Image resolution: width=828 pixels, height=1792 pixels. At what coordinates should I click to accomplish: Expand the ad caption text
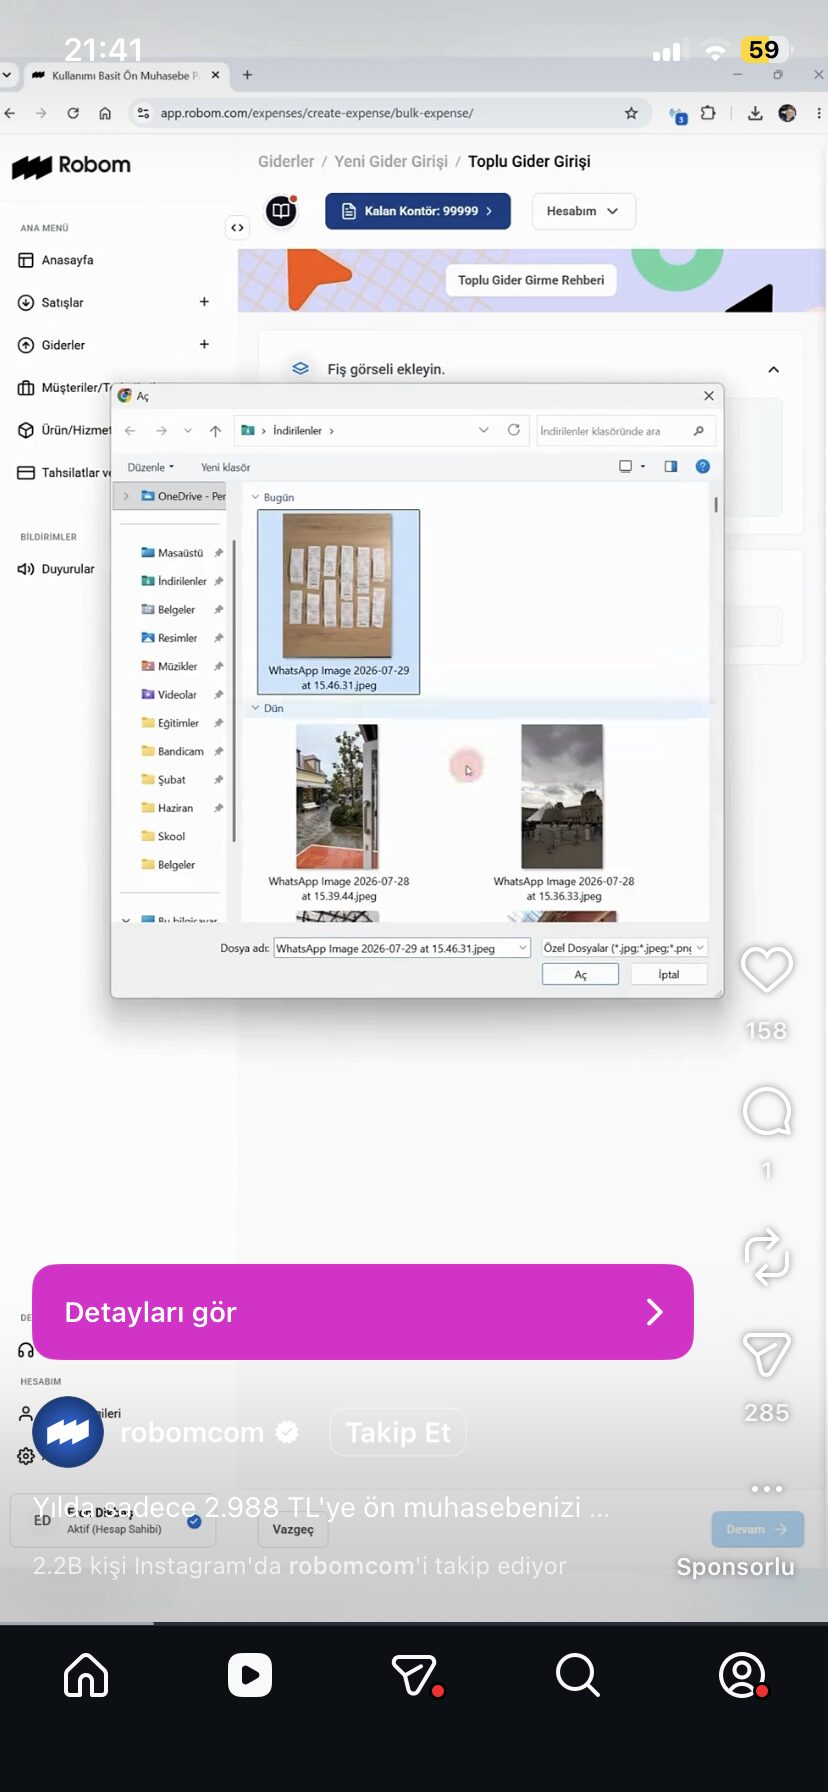(x=321, y=1507)
